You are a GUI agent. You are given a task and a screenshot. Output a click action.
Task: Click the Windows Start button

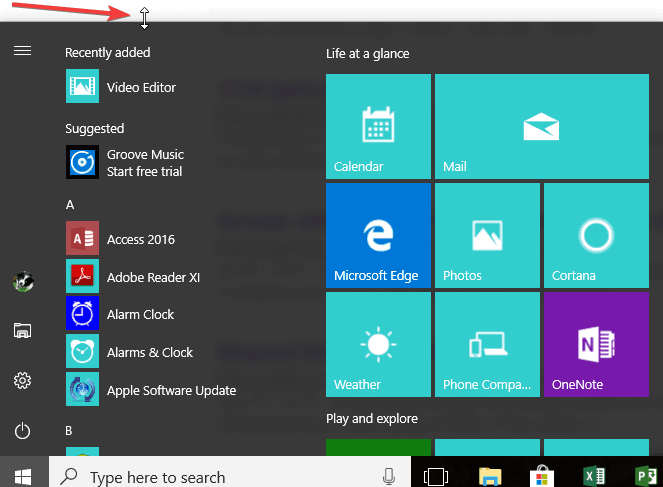tap(23, 477)
